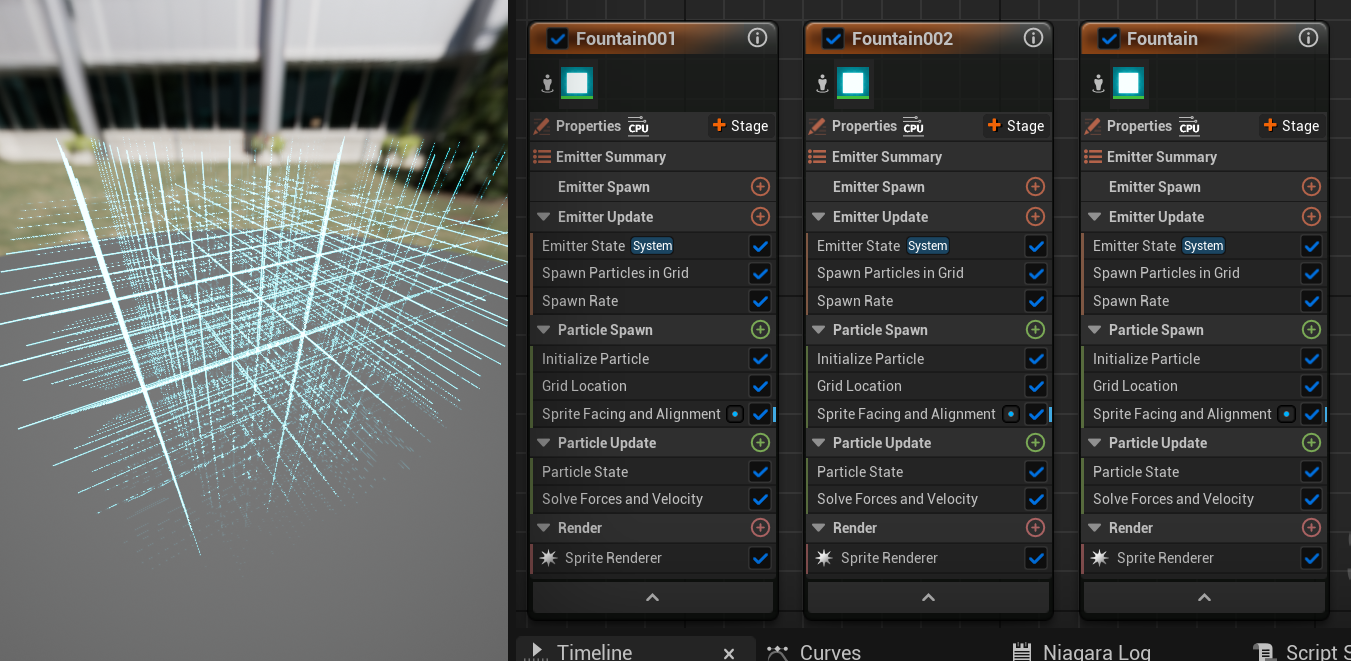Screen dimensions: 1351x661
Task: Collapse Fountain emitter stack with bottom chevron
Action: pos(1204,597)
